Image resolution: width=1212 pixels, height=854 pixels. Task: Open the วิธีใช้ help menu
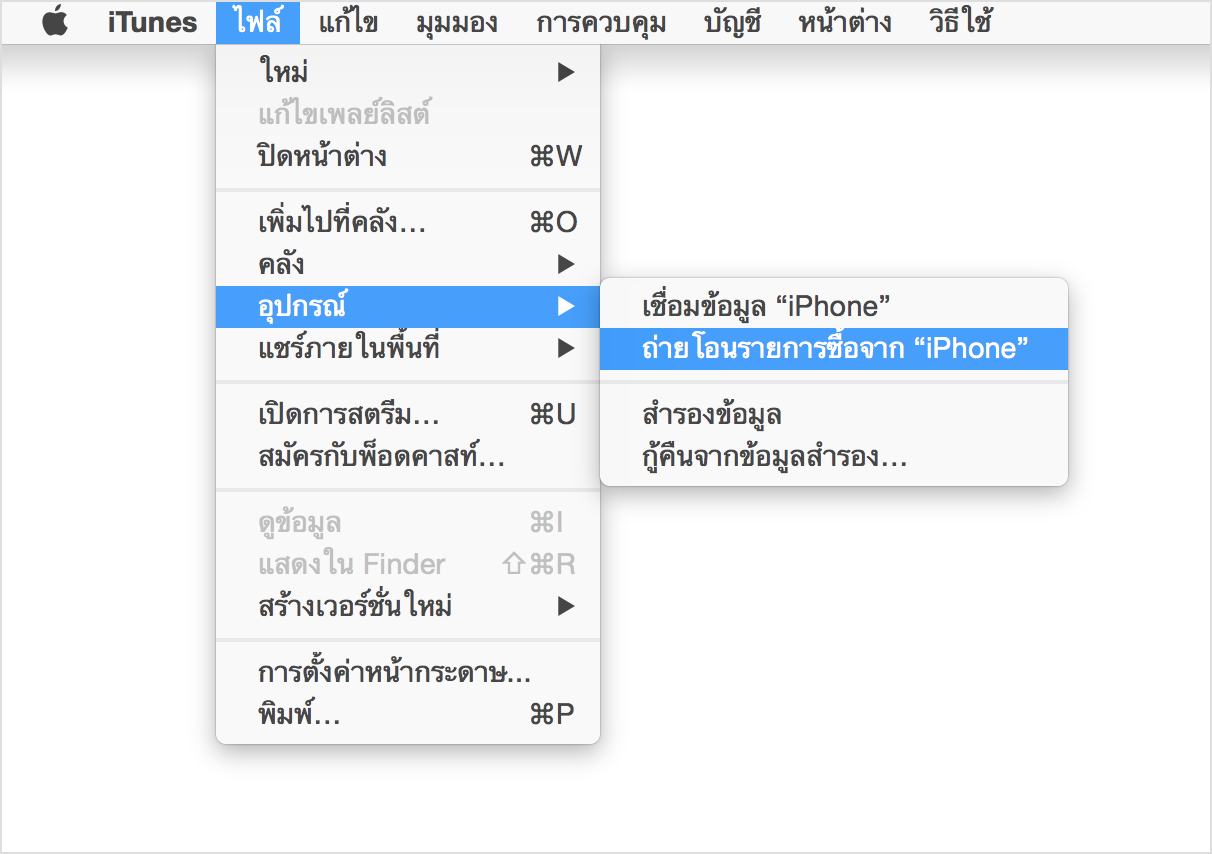tap(960, 22)
